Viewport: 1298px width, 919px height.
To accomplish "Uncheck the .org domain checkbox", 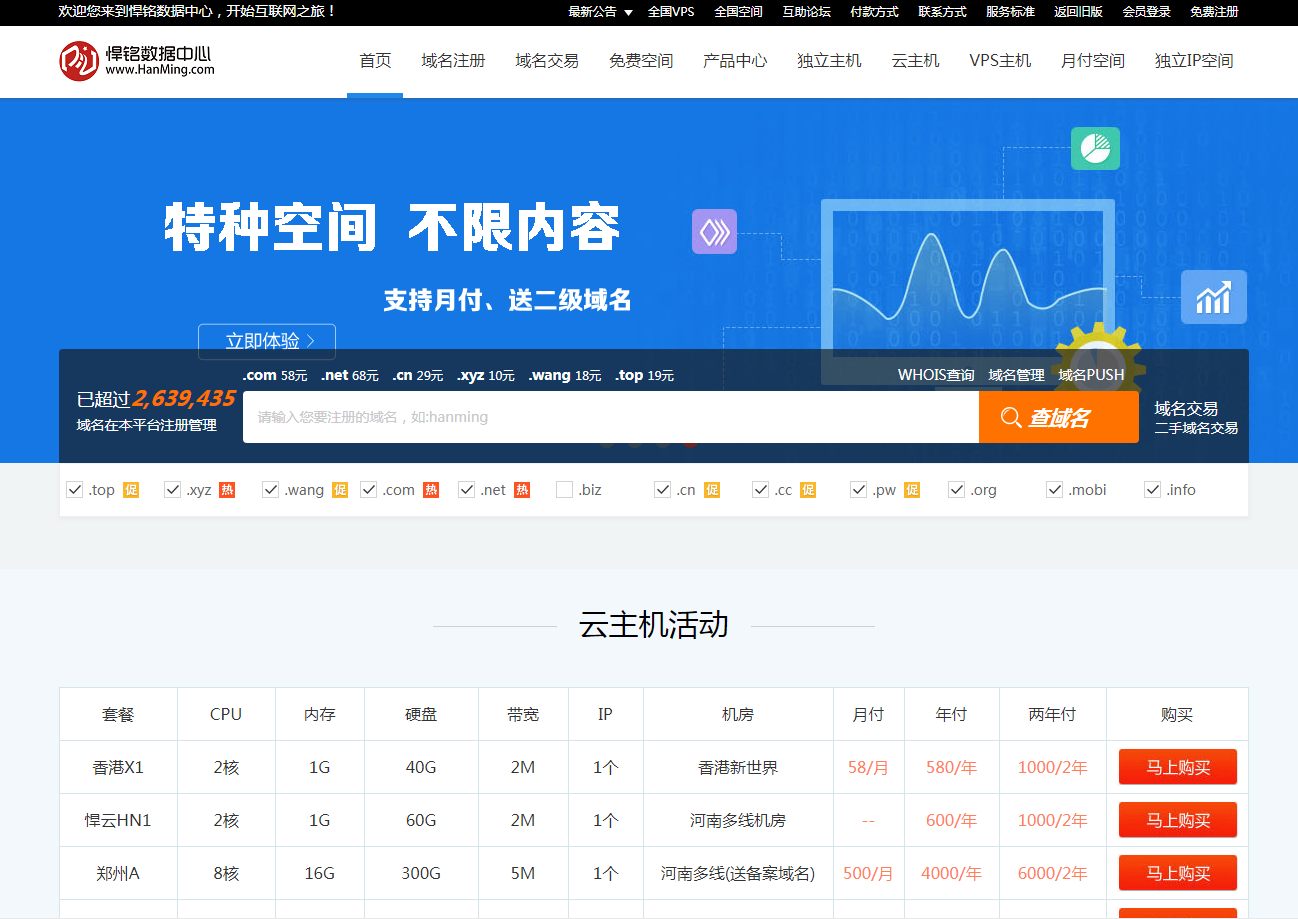I will coord(958,490).
